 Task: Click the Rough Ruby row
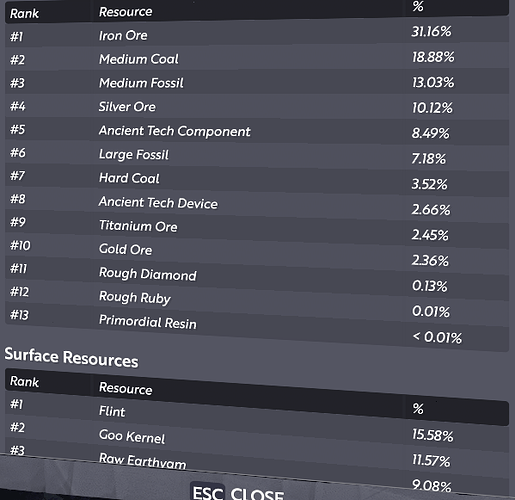pyautogui.click(x=257, y=301)
